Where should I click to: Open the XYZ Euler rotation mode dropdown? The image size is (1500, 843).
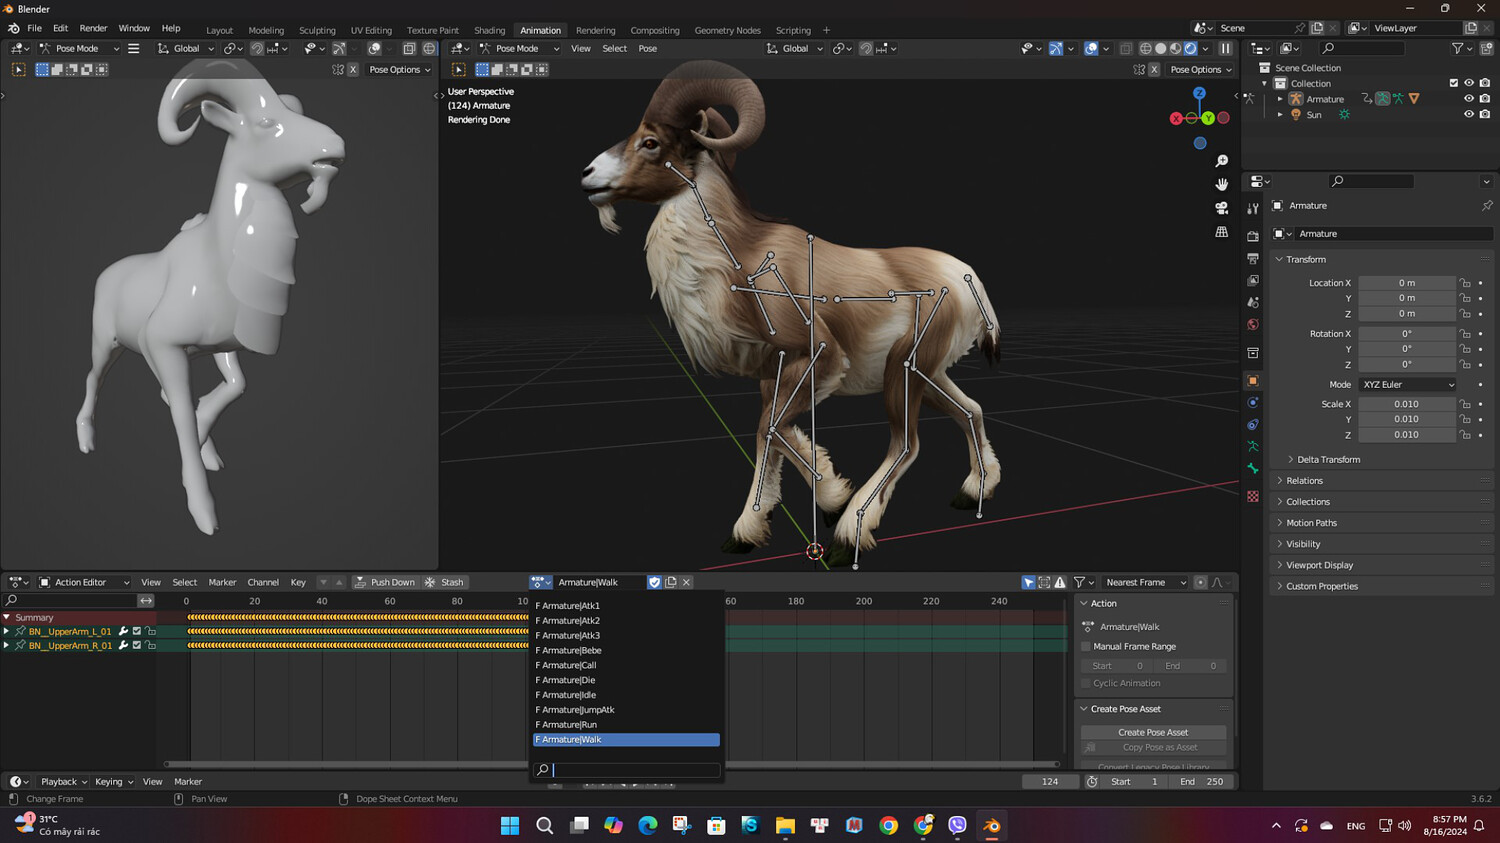pyautogui.click(x=1407, y=385)
